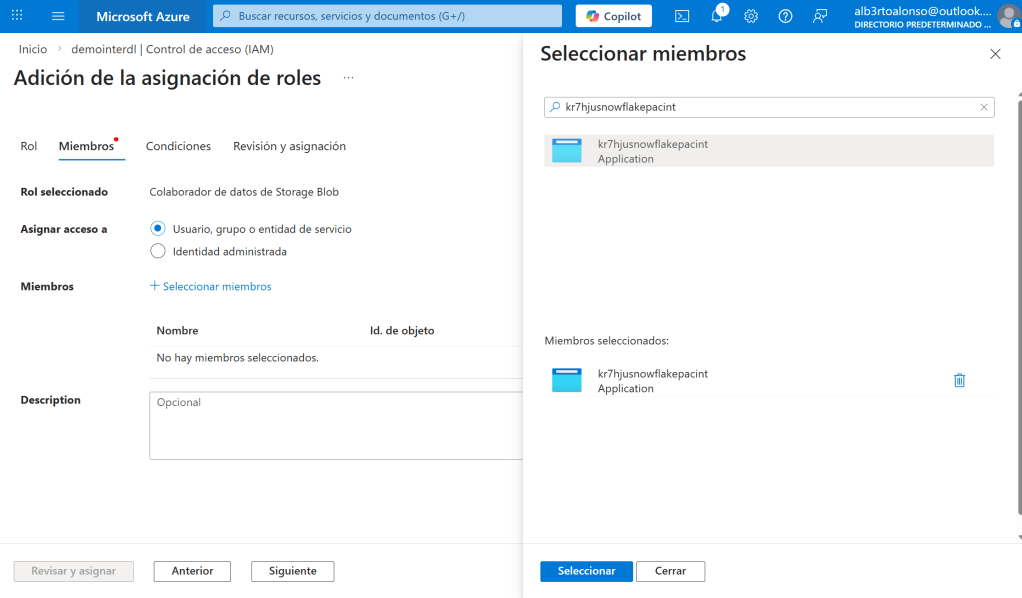Open the notifications bell
1022x598 pixels.
coord(717,16)
